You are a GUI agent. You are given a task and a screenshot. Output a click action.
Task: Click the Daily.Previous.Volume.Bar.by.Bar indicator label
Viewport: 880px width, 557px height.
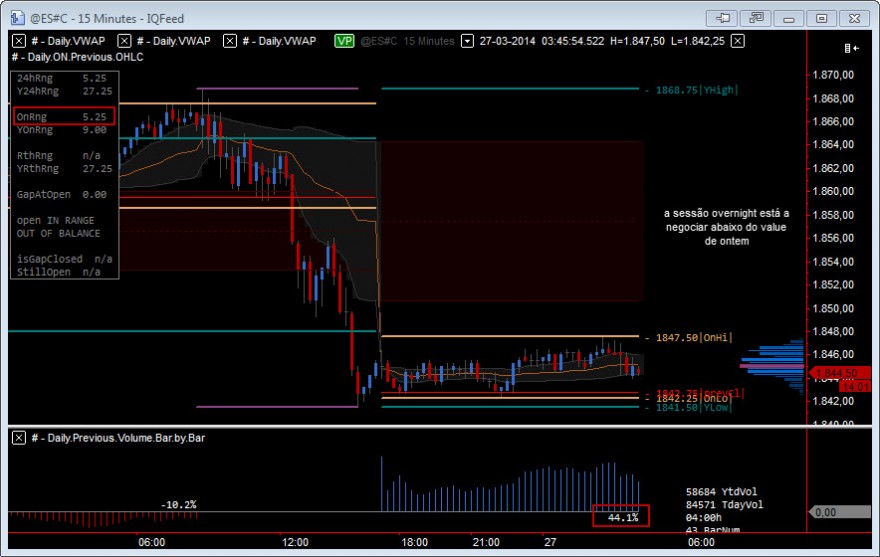coord(118,438)
